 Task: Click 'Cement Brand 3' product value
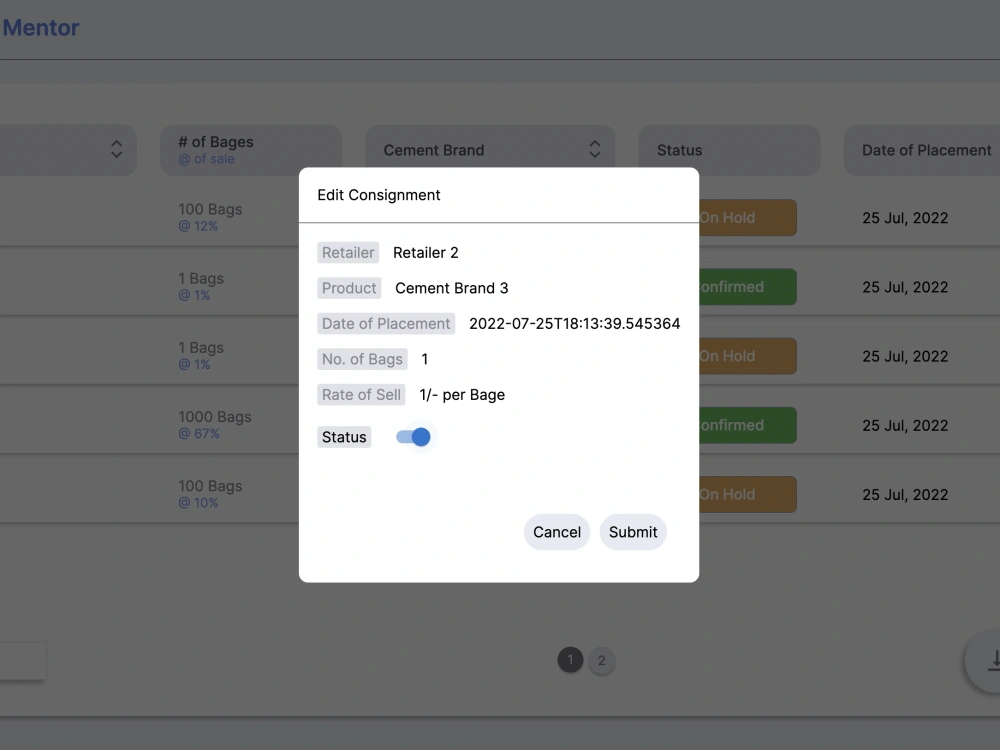tap(452, 288)
